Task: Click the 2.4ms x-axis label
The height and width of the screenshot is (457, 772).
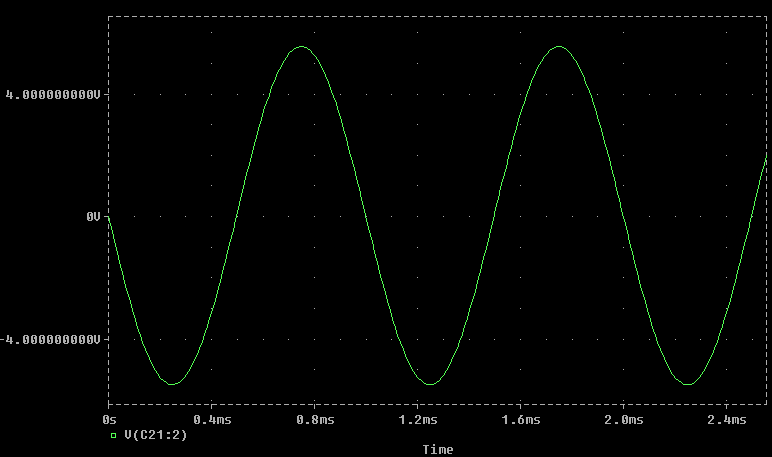Action: click(x=727, y=420)
